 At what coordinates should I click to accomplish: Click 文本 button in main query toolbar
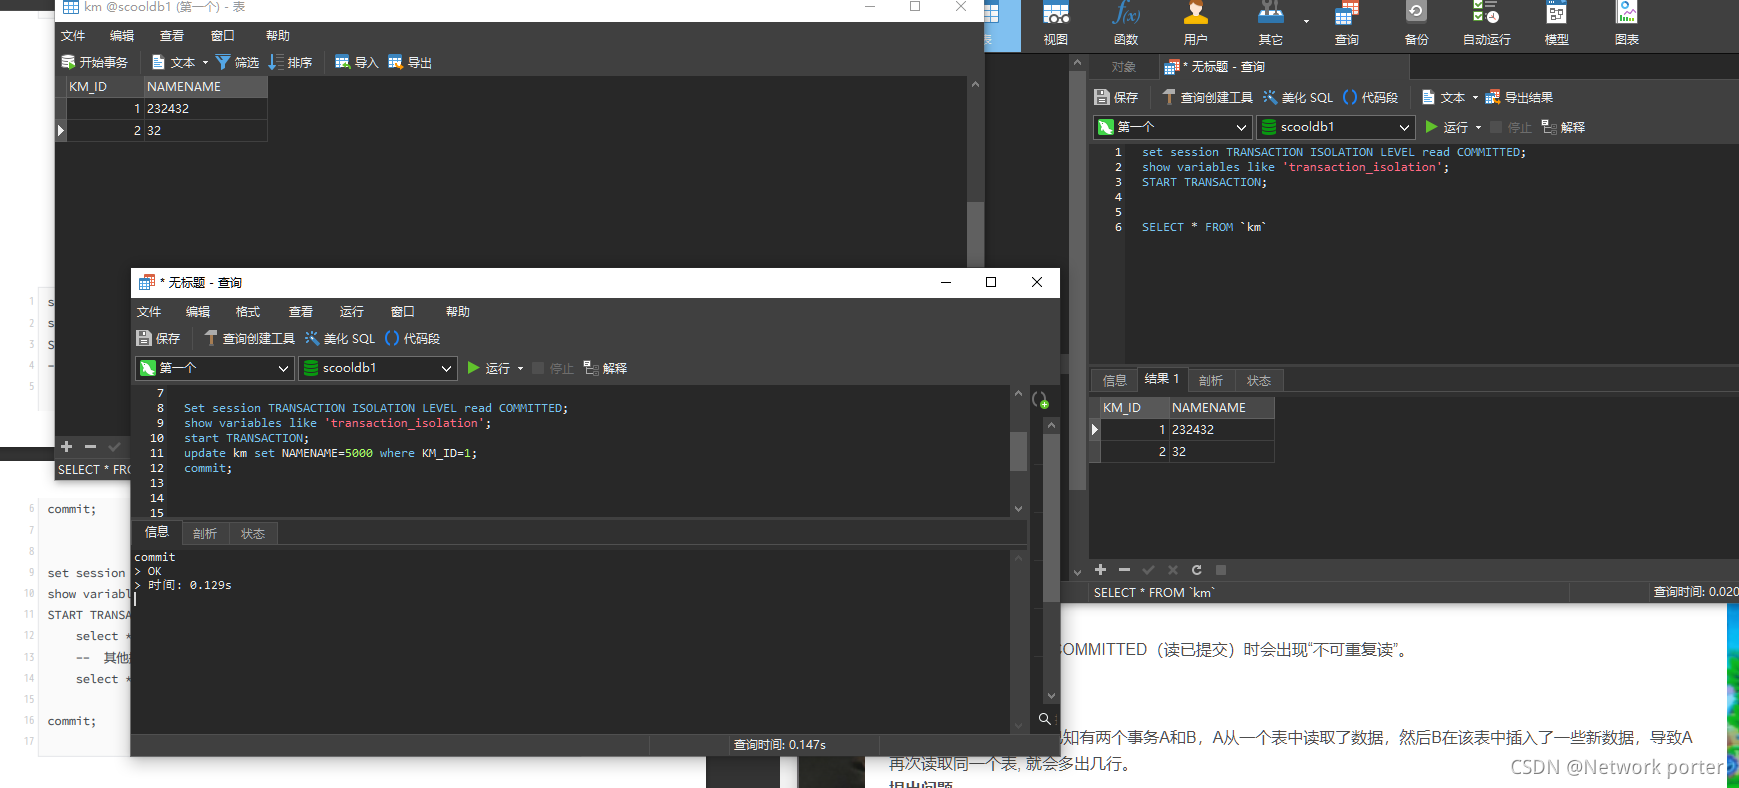[1443, 97]
